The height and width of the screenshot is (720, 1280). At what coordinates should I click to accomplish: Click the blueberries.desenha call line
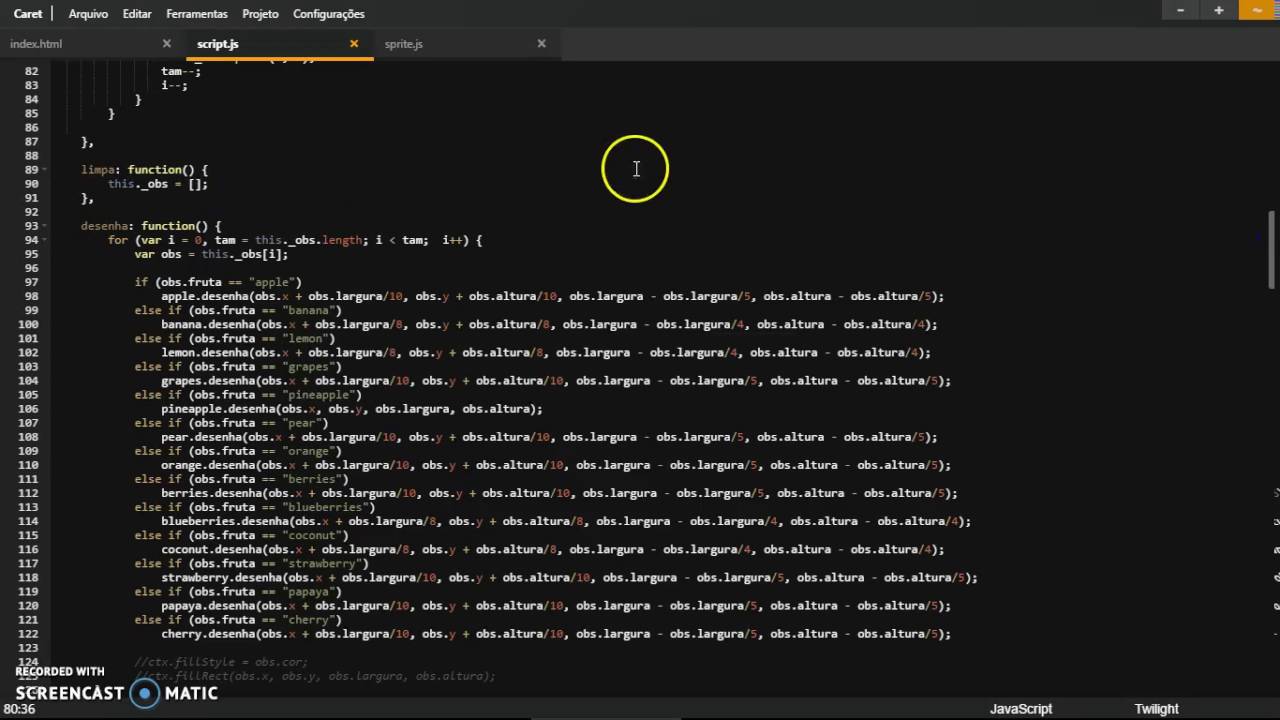[x=566, y=521]
